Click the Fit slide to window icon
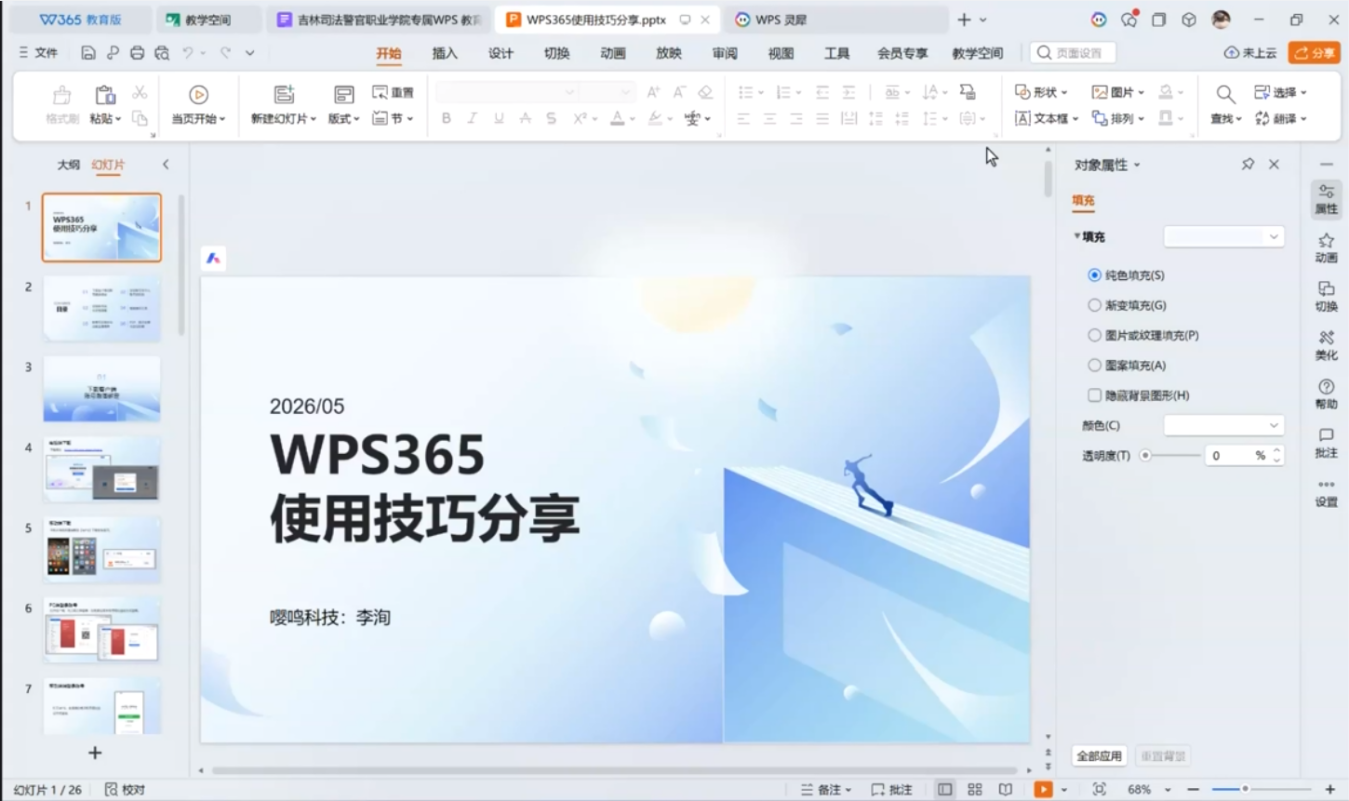Viewport: 1349px width, 801px height. 1099,789
